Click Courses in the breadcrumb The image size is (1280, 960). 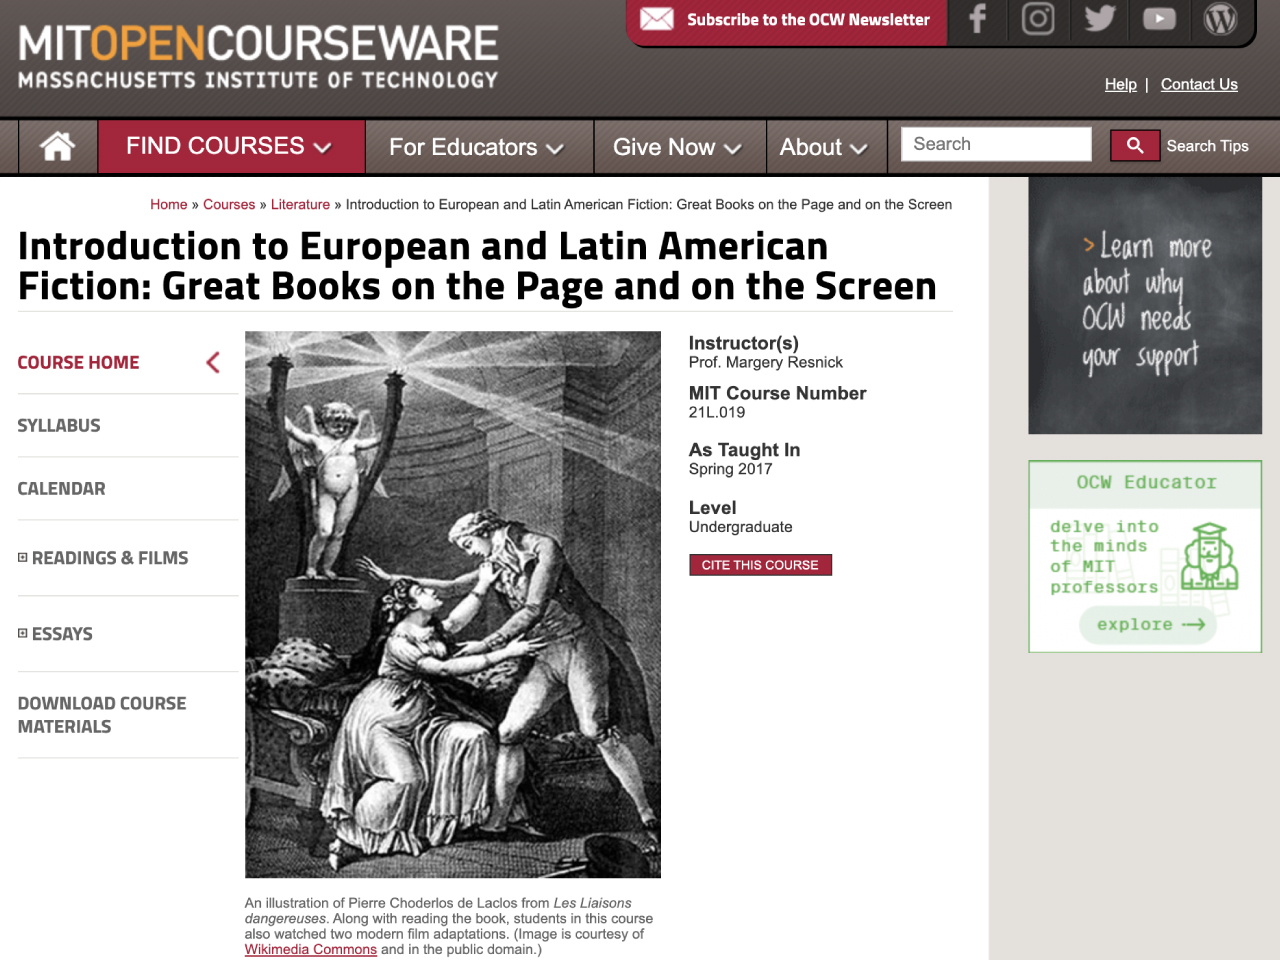coord(229,204)
